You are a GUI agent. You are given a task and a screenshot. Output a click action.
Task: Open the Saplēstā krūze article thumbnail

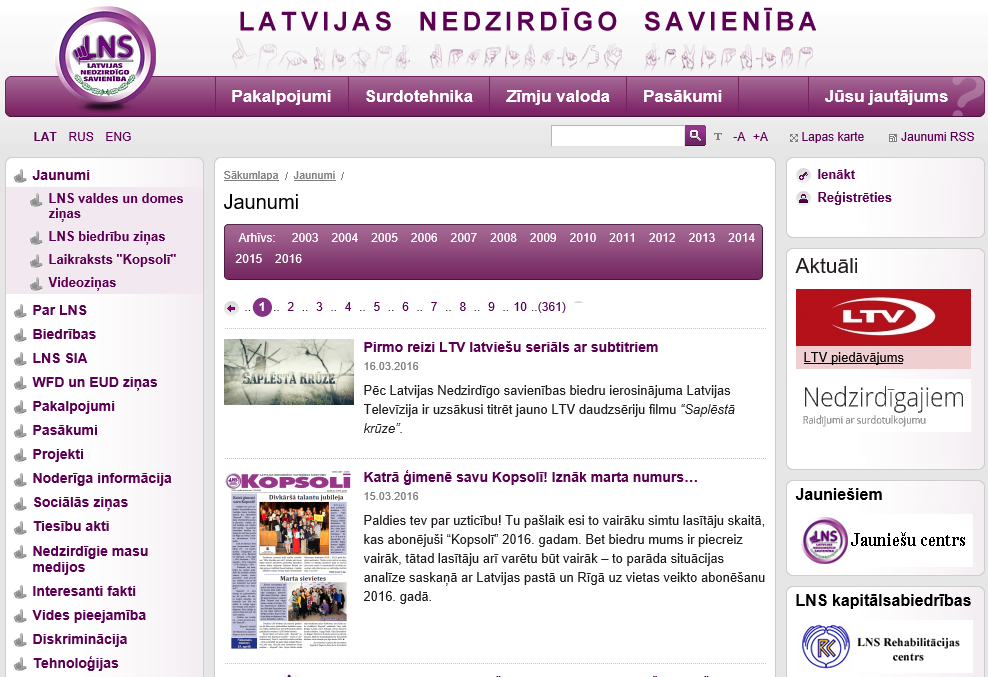point(288,372)
